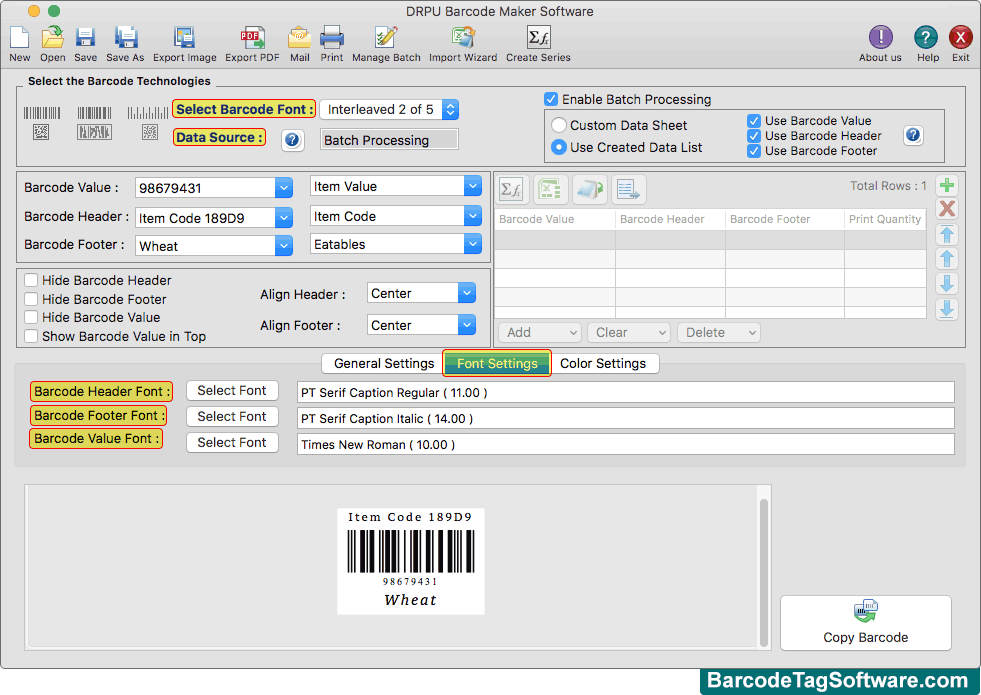Select the middle PDF417-style barcode type icon
The height and width of the screenshot is (695, 981).
pos(94,123)
